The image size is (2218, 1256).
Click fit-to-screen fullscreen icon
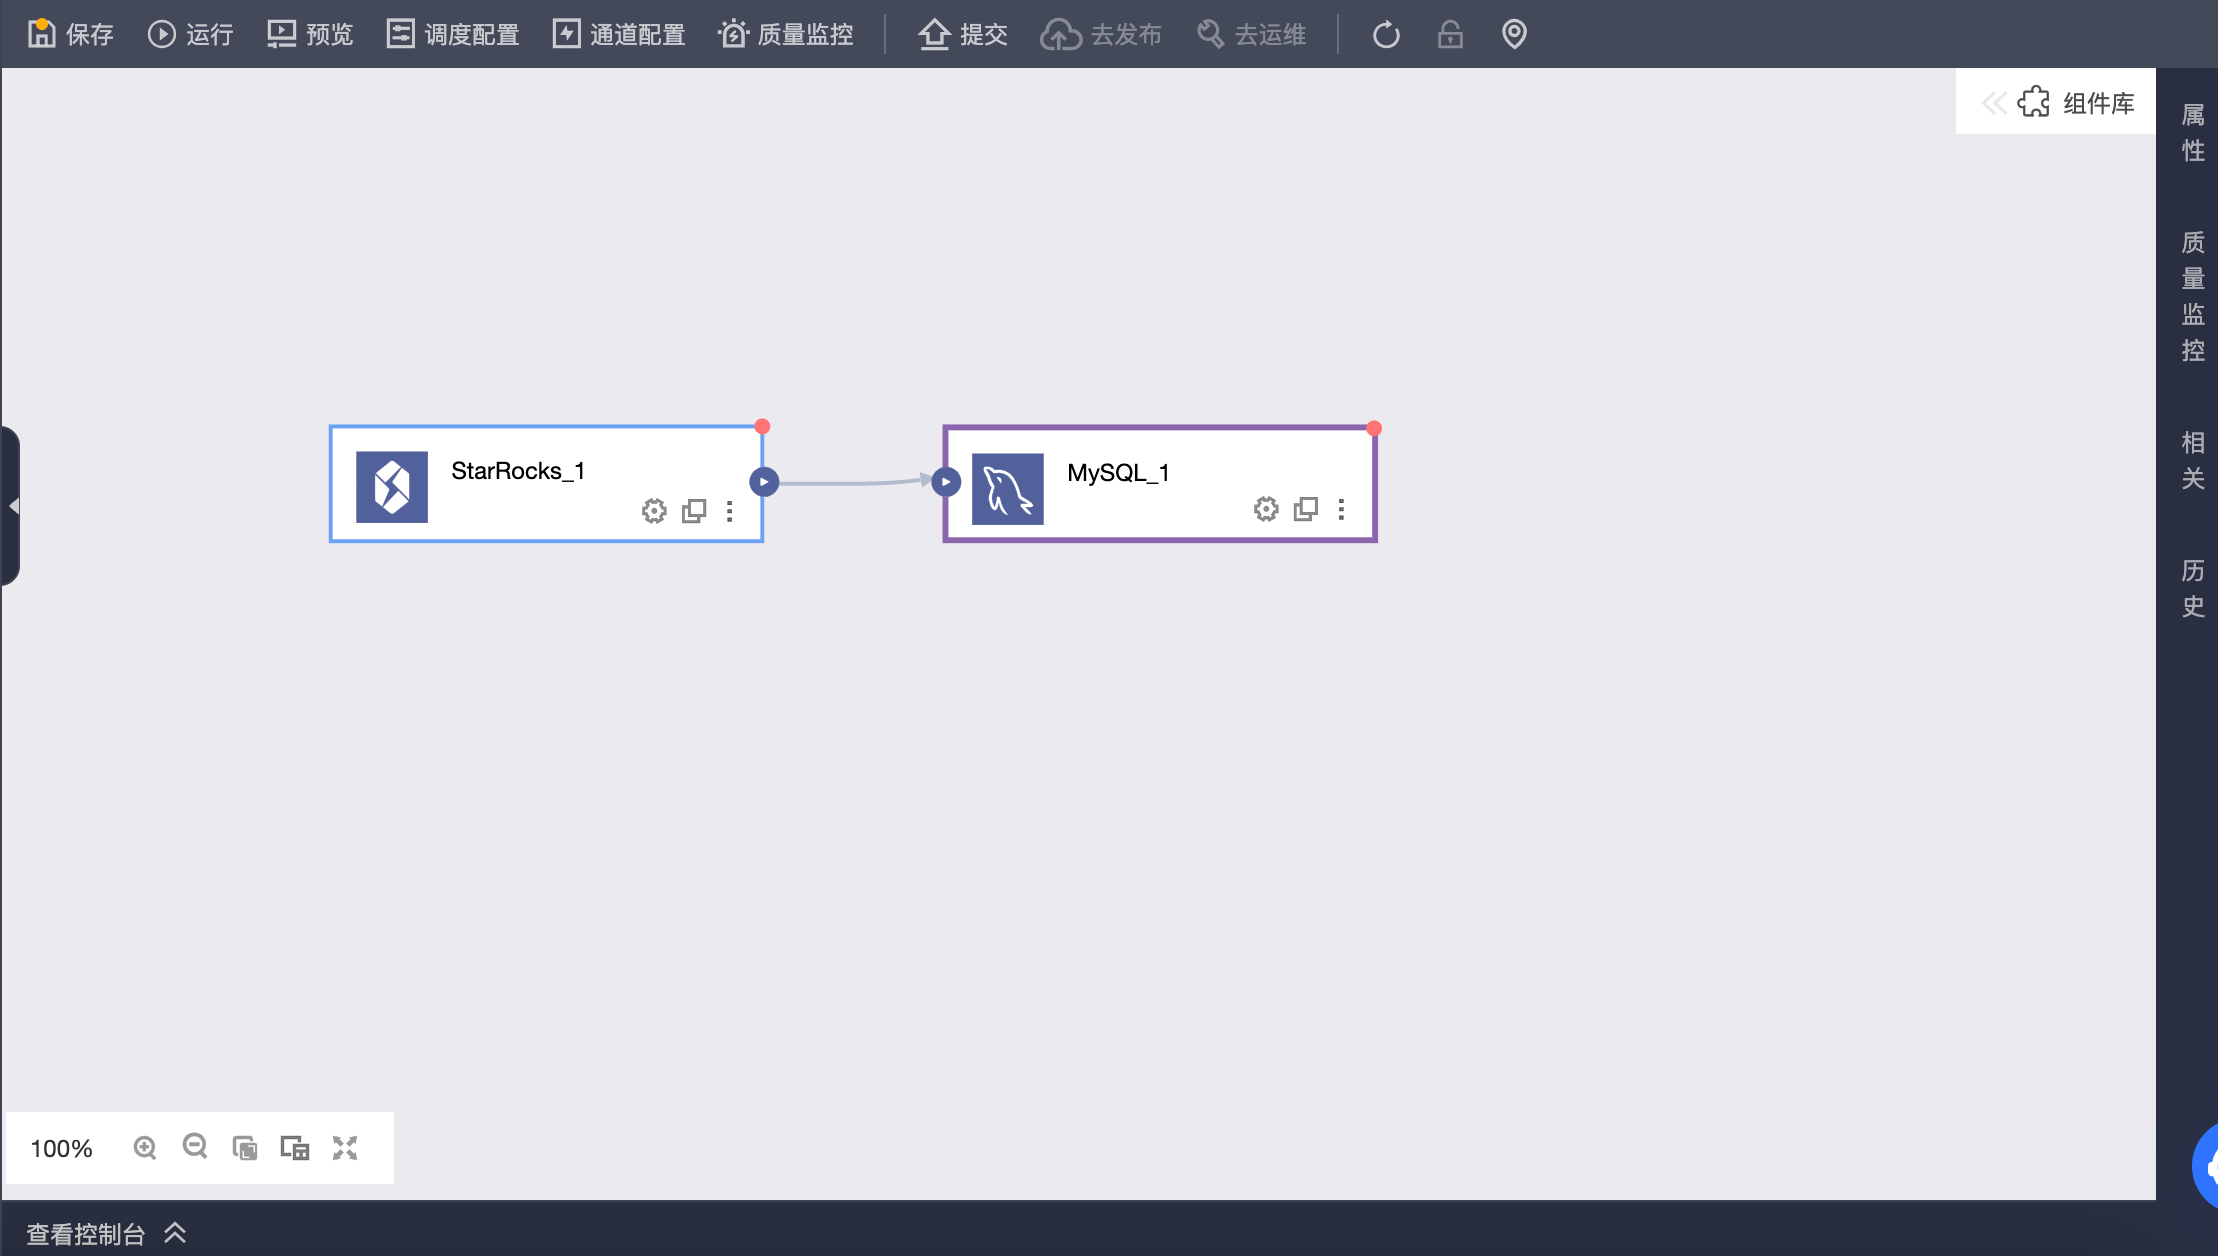(x=345, y=1147)
